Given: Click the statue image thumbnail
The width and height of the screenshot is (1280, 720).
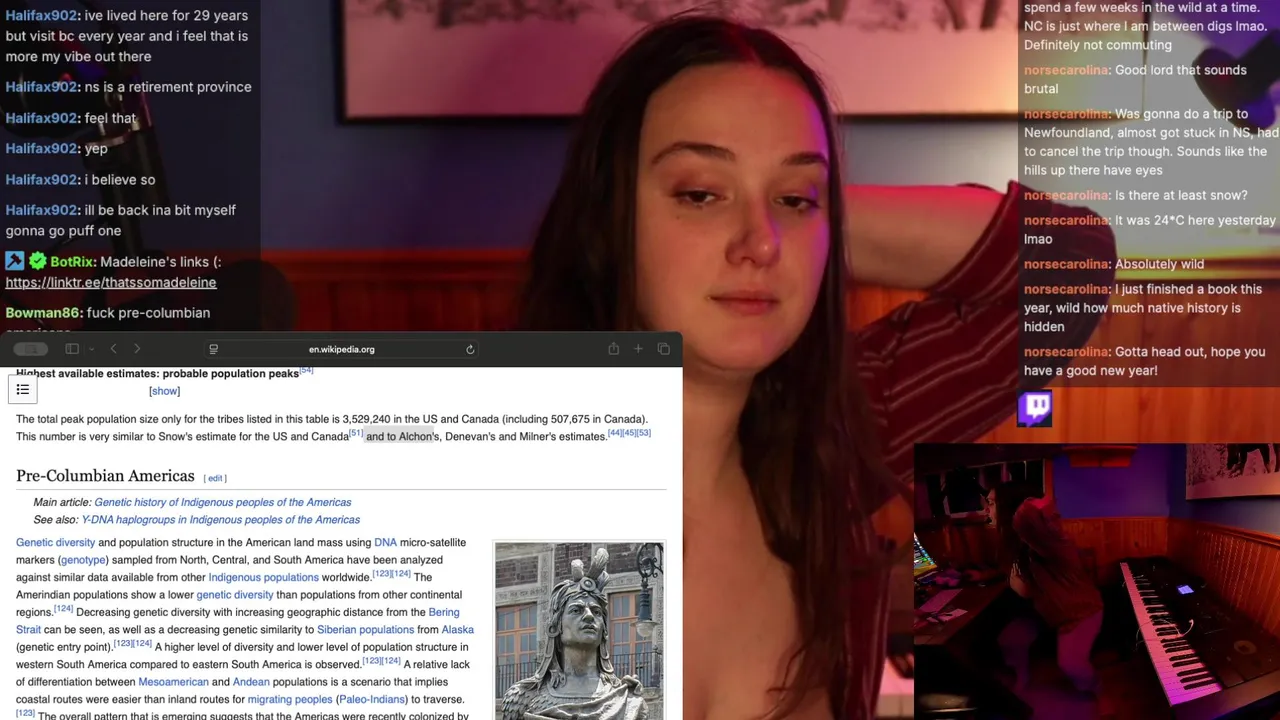Looking at the screenshot, I should [579, 631].
